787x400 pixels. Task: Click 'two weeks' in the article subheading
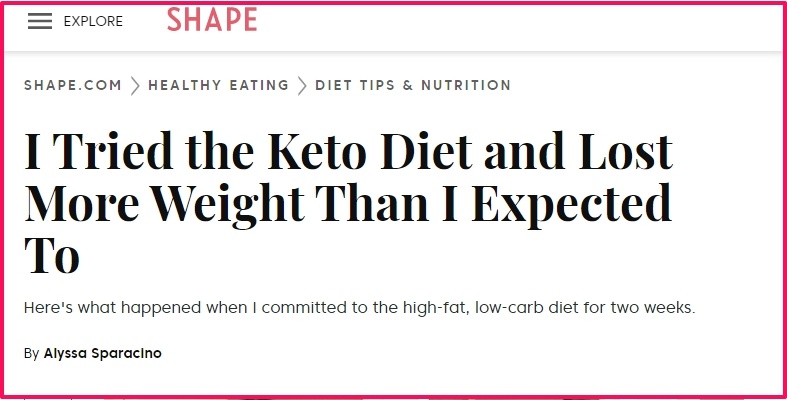click(652, 307)
